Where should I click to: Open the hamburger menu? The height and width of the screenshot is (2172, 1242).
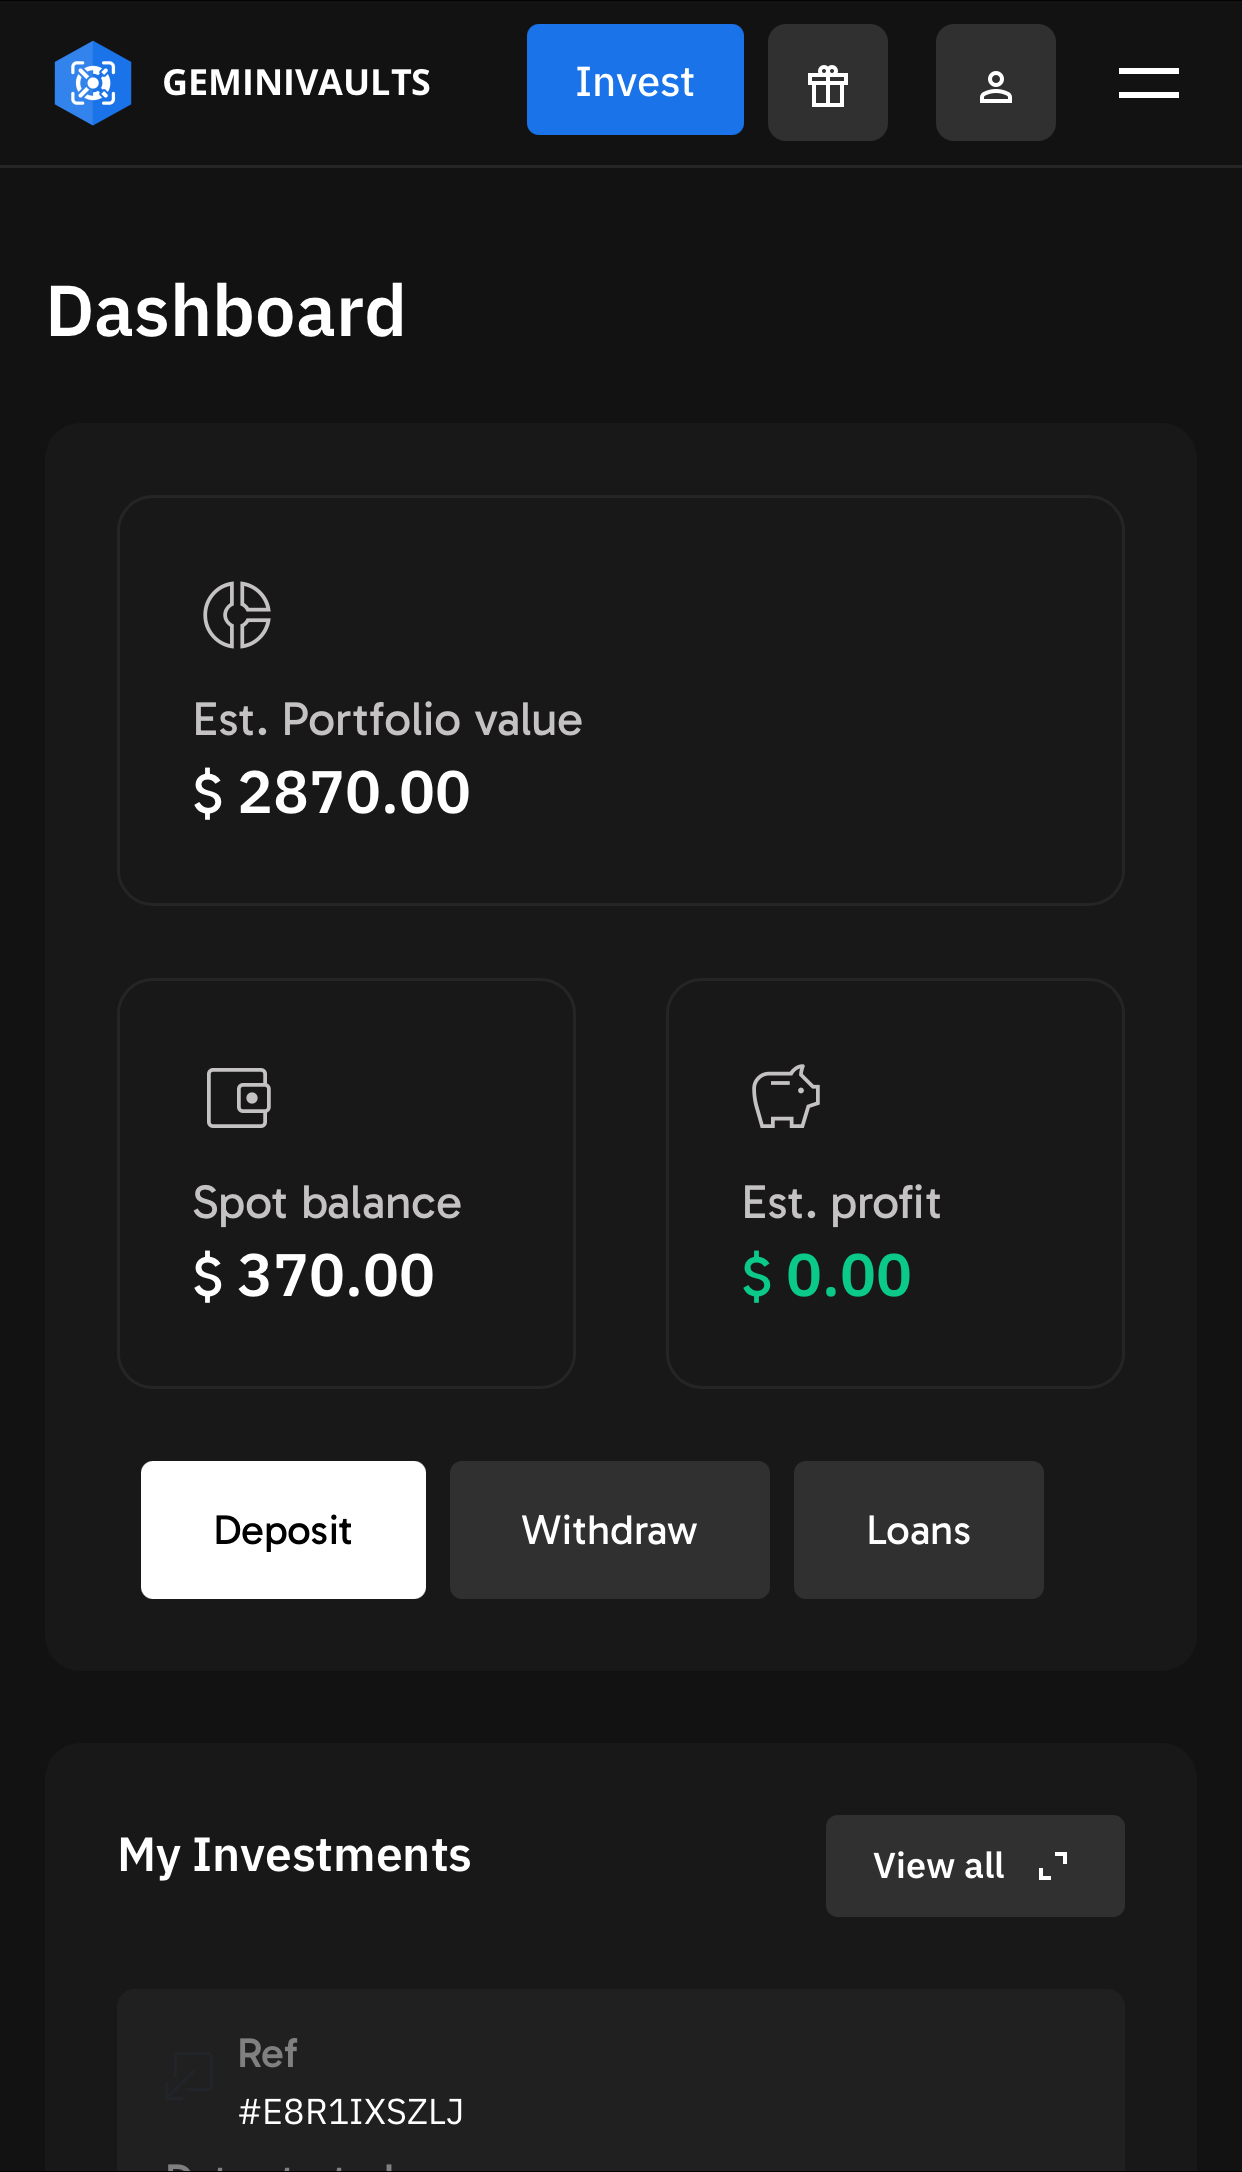(1148, 83)
